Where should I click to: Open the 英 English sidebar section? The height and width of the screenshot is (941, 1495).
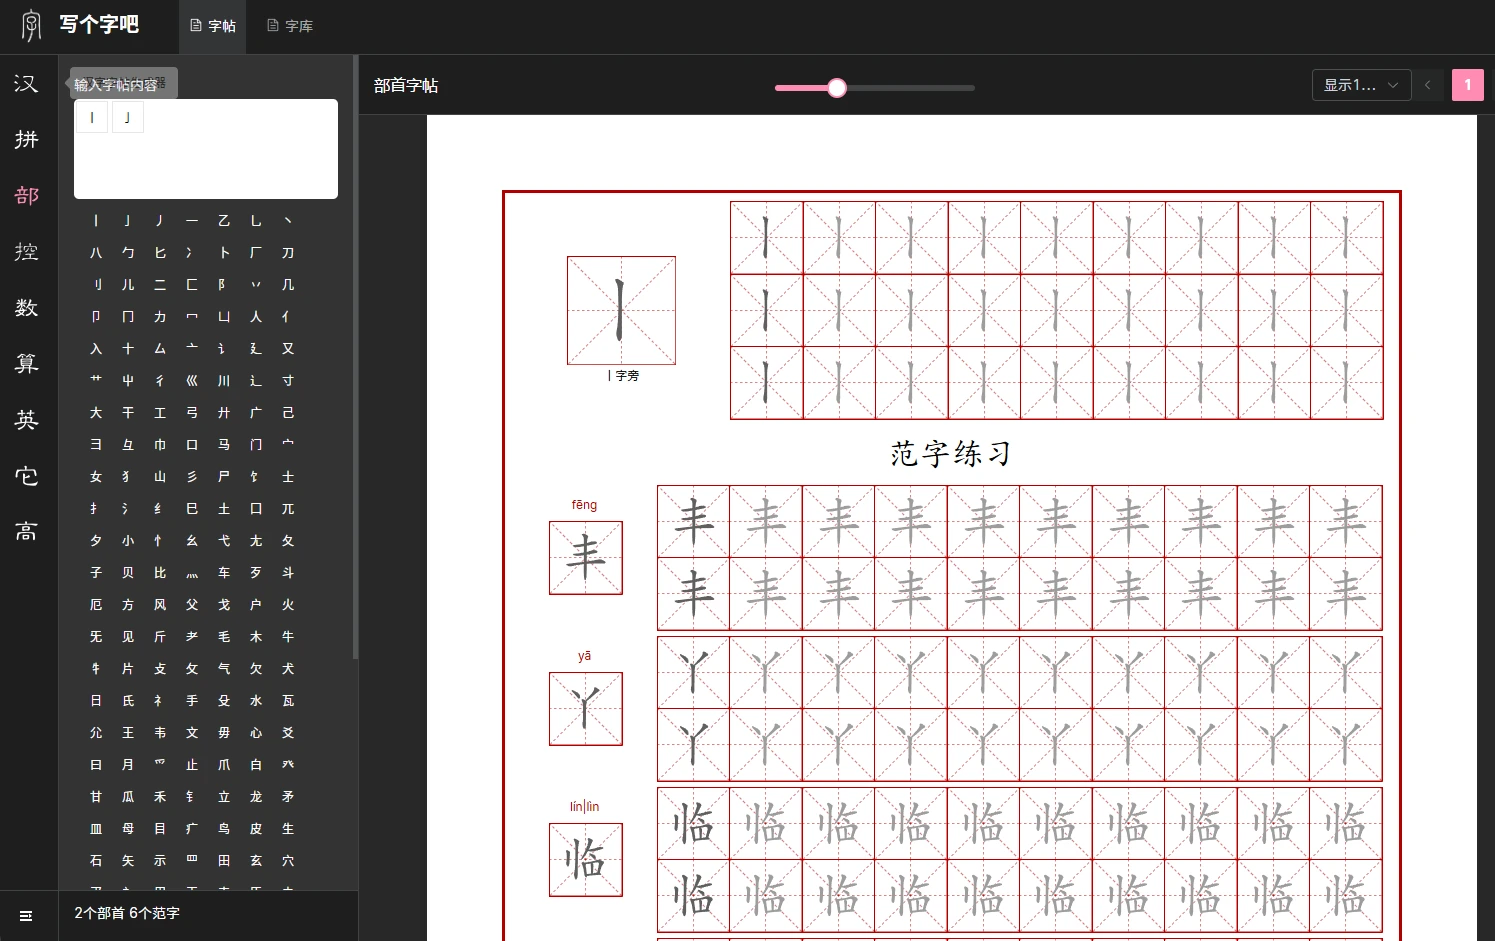27,420
